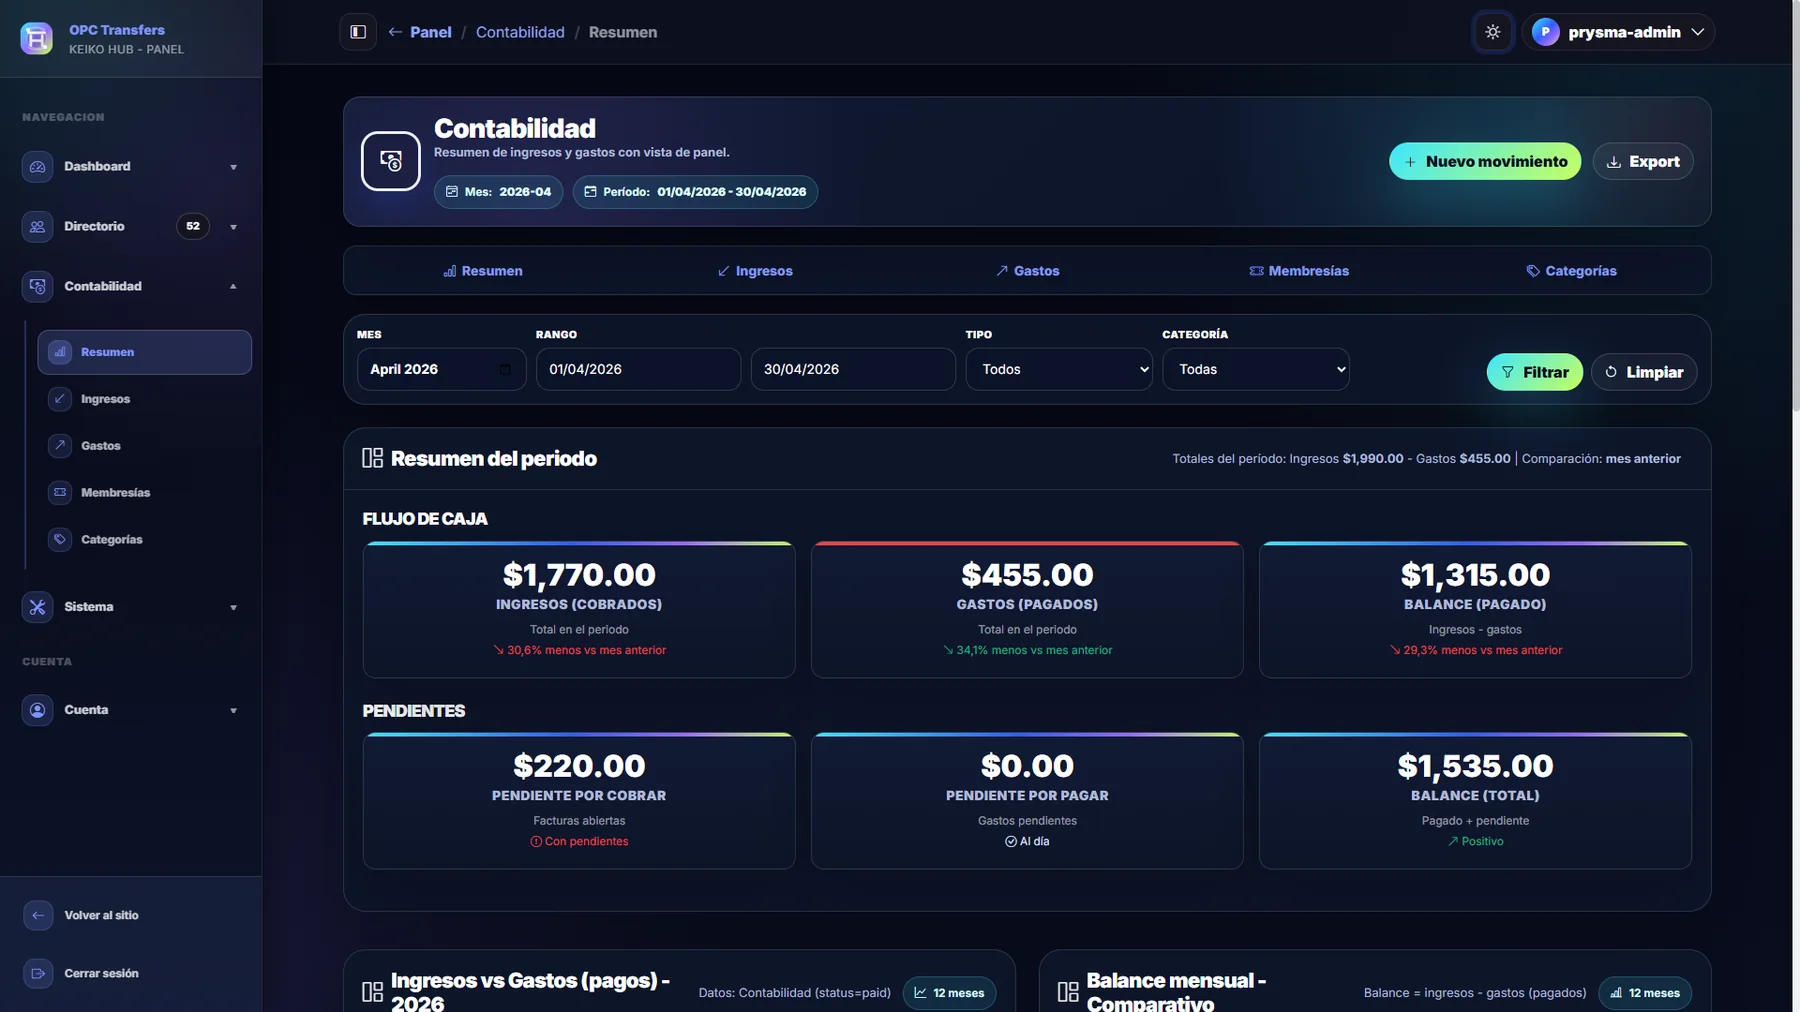This screenshot has width=1800, height=1012.
Task: Open the Mes calendar picker icon
Action: (505, 369)
